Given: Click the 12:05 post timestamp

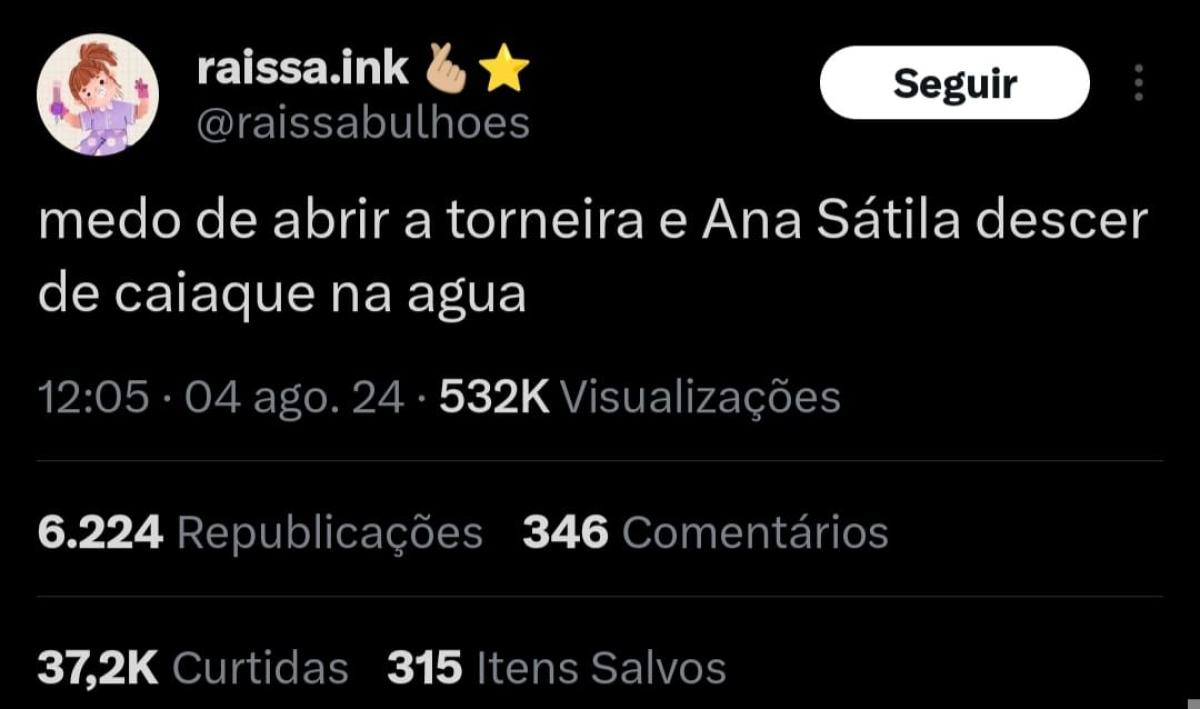Looking at the screenshot, I should point(93,398).
